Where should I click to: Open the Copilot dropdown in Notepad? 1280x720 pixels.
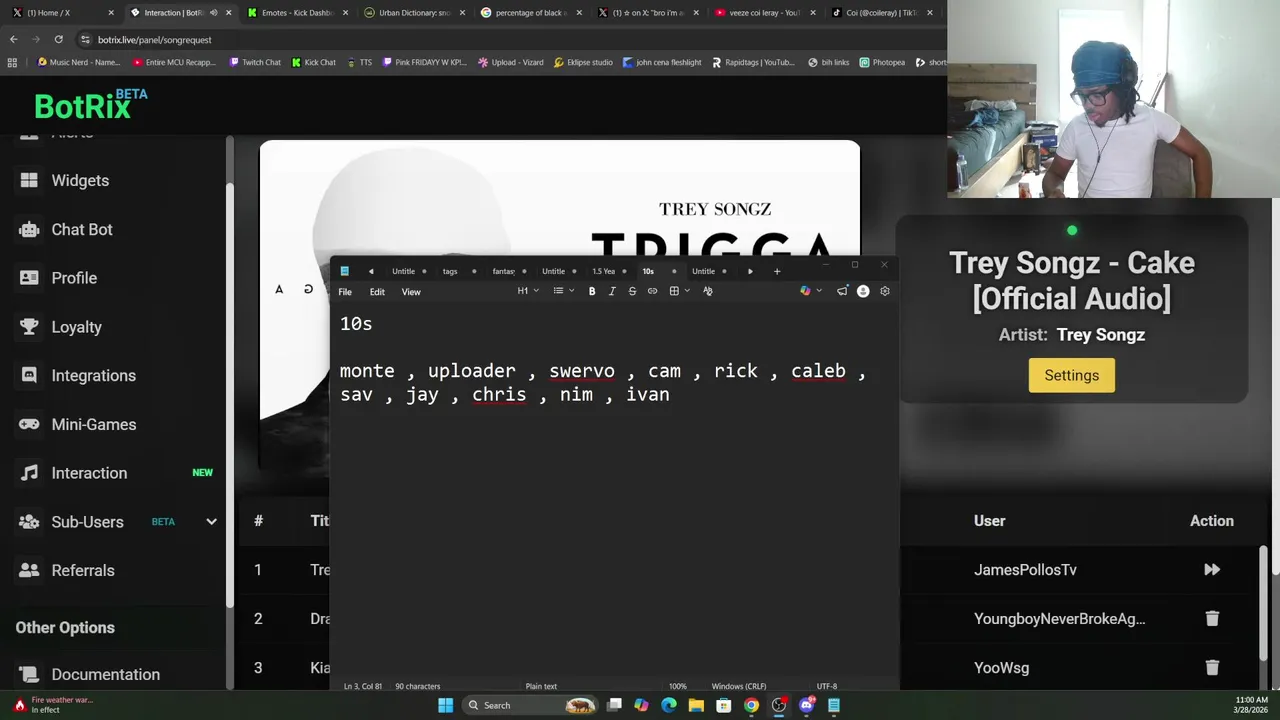[x=811, y=291]
